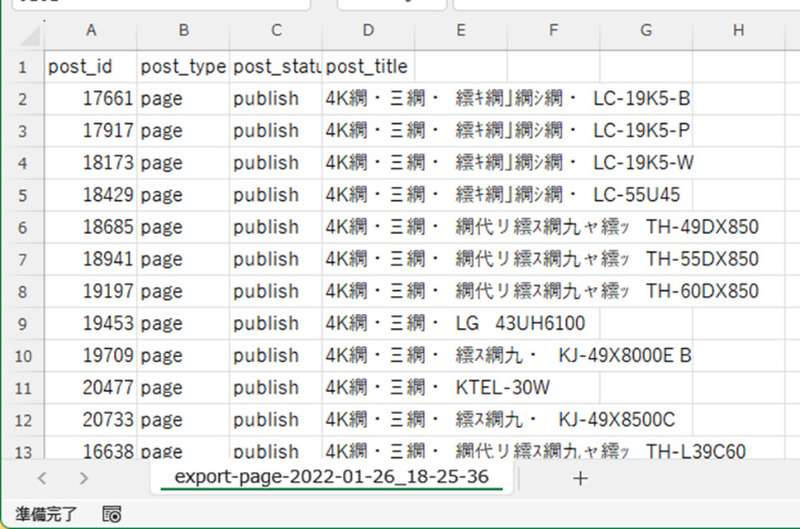The width and height of the screenshot is (800, 529).
Task: Select cell containing 18685
Action: pos(91,227)
